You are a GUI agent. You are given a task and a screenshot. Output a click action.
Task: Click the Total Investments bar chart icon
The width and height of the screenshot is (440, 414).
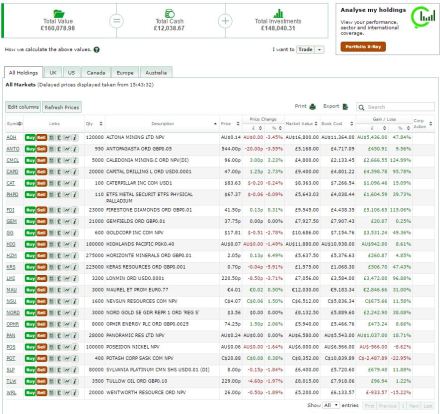click(278, 13)
